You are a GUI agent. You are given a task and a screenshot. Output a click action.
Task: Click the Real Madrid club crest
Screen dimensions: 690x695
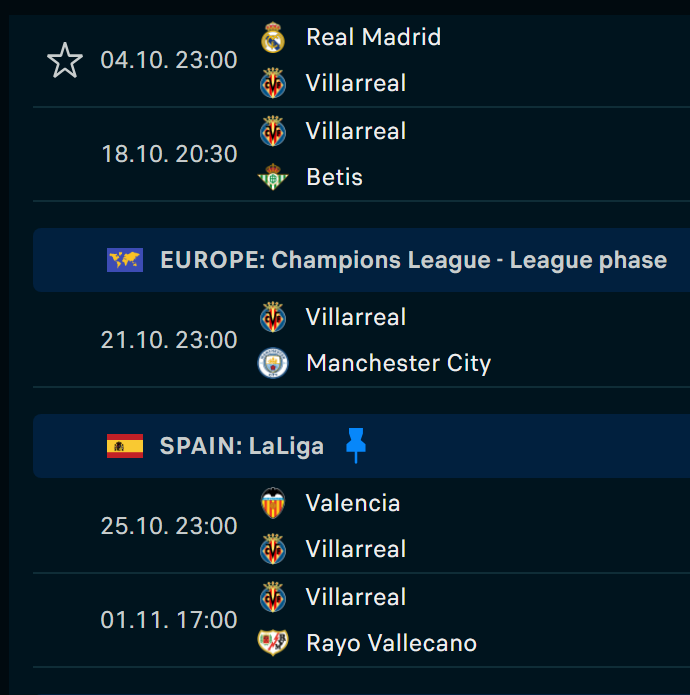click(x=273, y=38)
